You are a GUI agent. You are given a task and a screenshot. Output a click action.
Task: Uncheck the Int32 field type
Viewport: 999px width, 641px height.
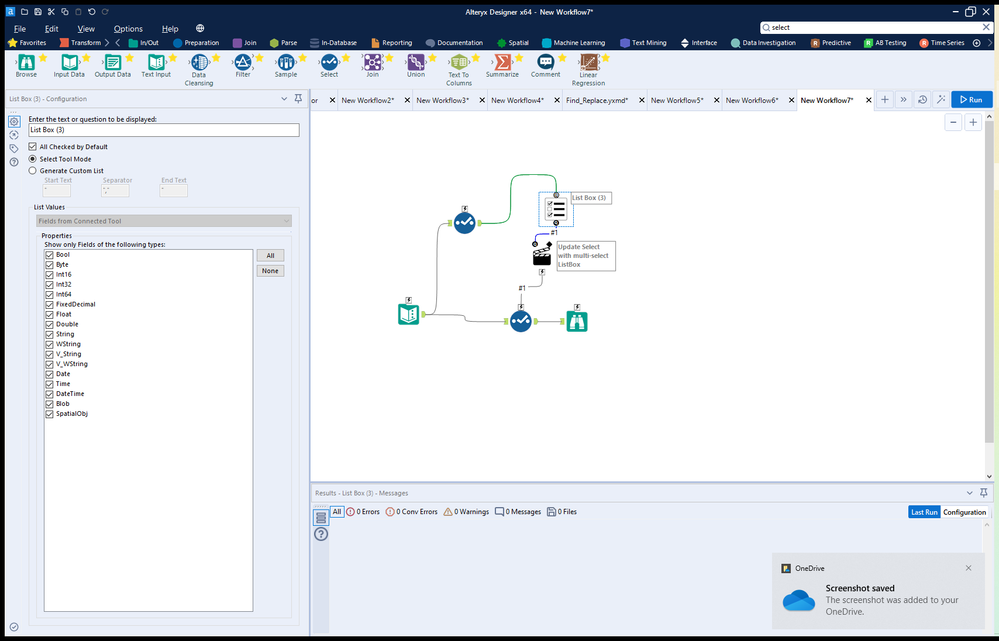click(49, 284)
